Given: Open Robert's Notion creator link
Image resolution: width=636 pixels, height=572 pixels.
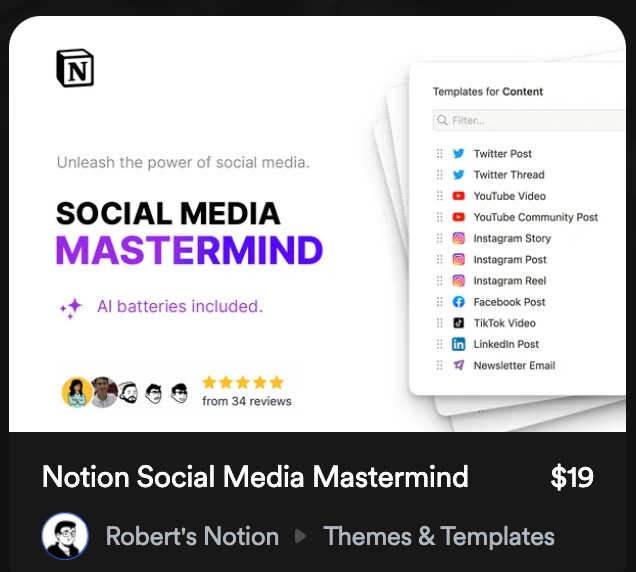Looking at the screenshot, I should pyautogui.click(x=192, y=536).
